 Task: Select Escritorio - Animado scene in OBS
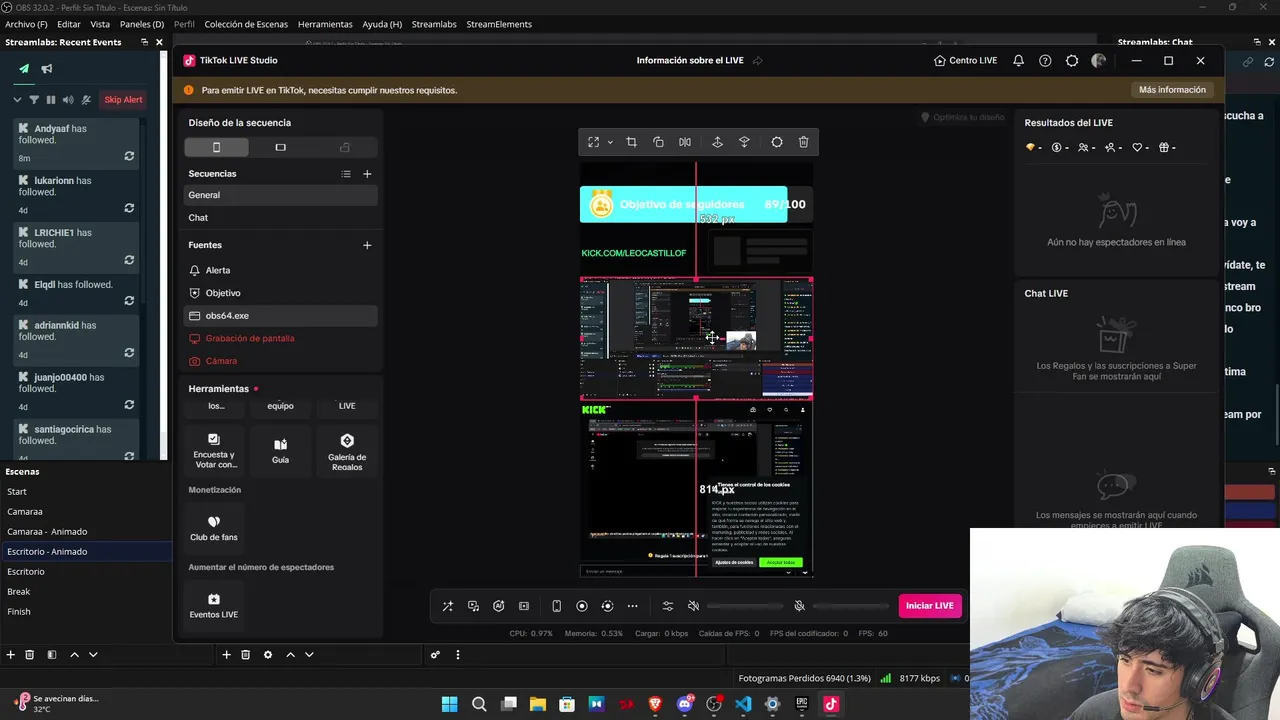(x=86, y=551)
